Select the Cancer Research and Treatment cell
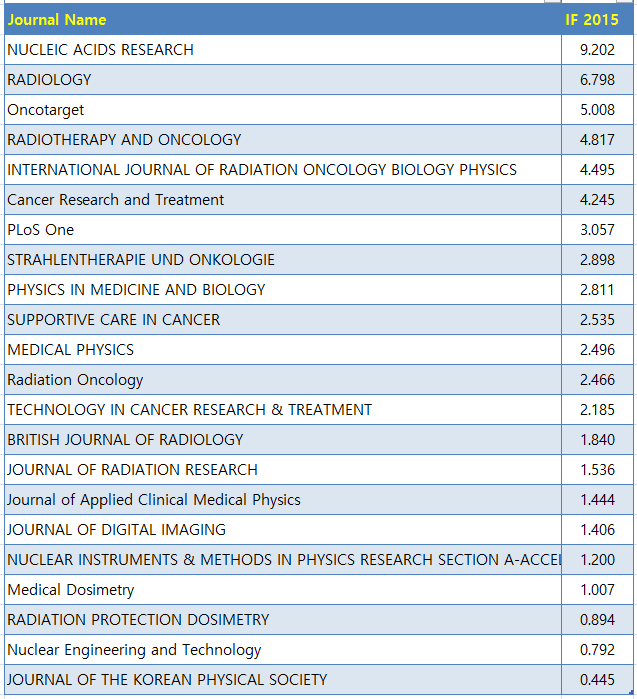This screenshot has height=699, width=637. click(x=283, y=199)
